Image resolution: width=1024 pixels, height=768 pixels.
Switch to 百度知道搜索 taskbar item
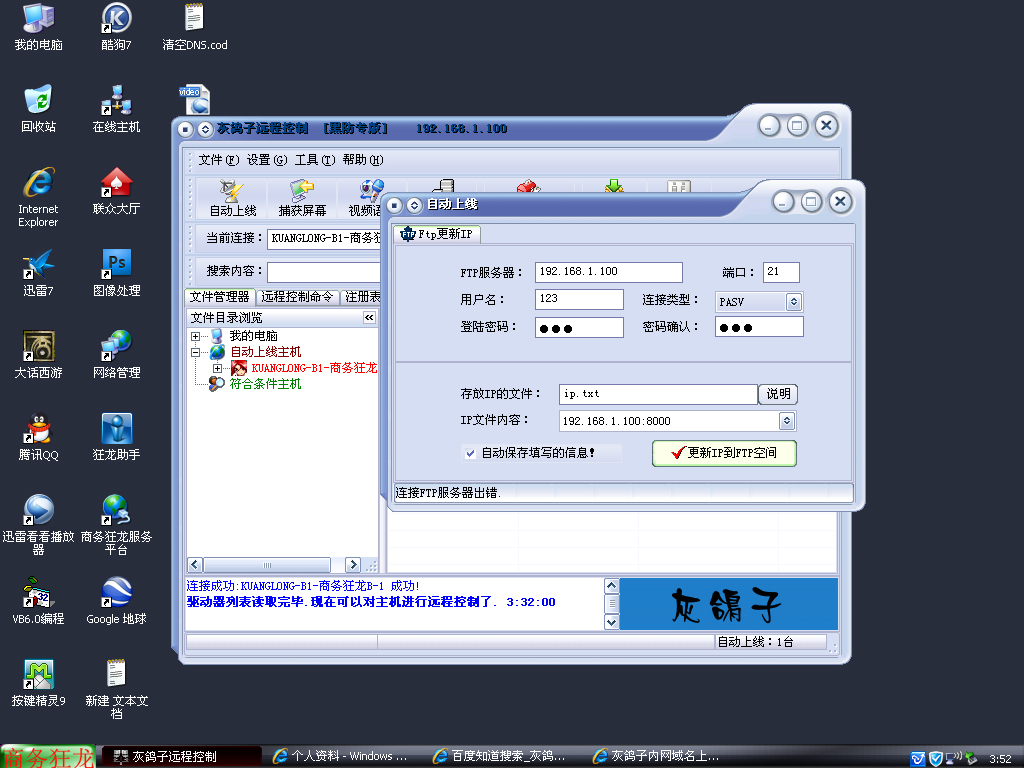pos(499,756)
